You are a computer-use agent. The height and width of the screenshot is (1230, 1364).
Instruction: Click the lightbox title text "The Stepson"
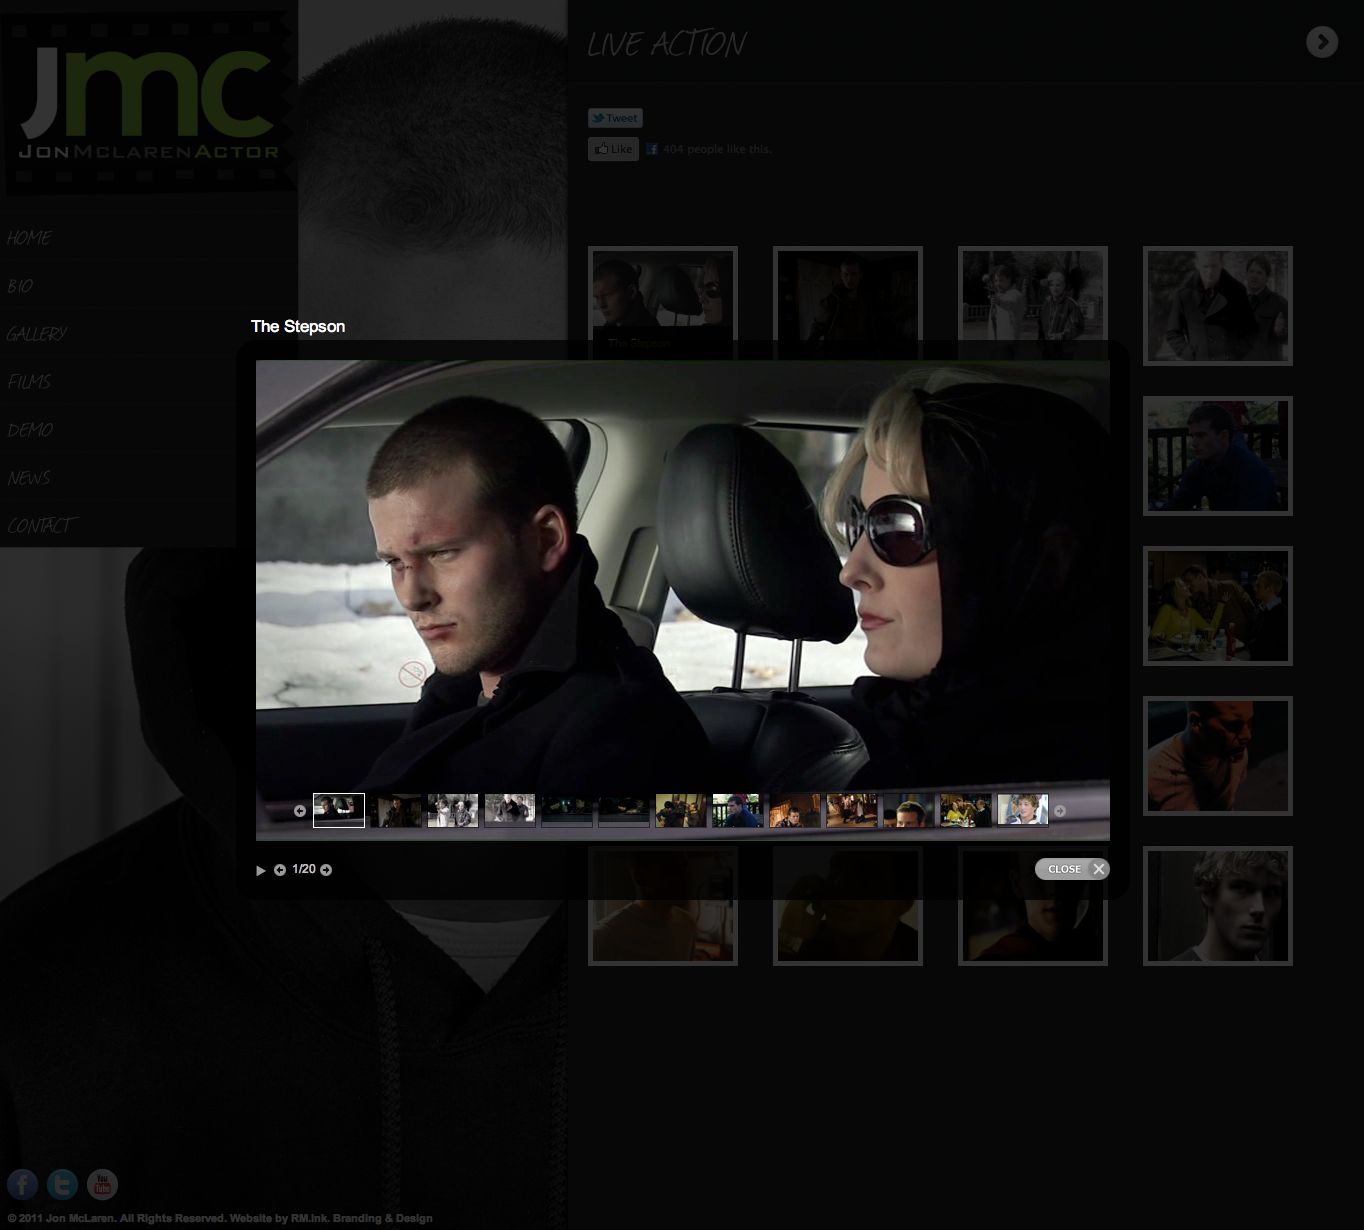pos(298,327)
